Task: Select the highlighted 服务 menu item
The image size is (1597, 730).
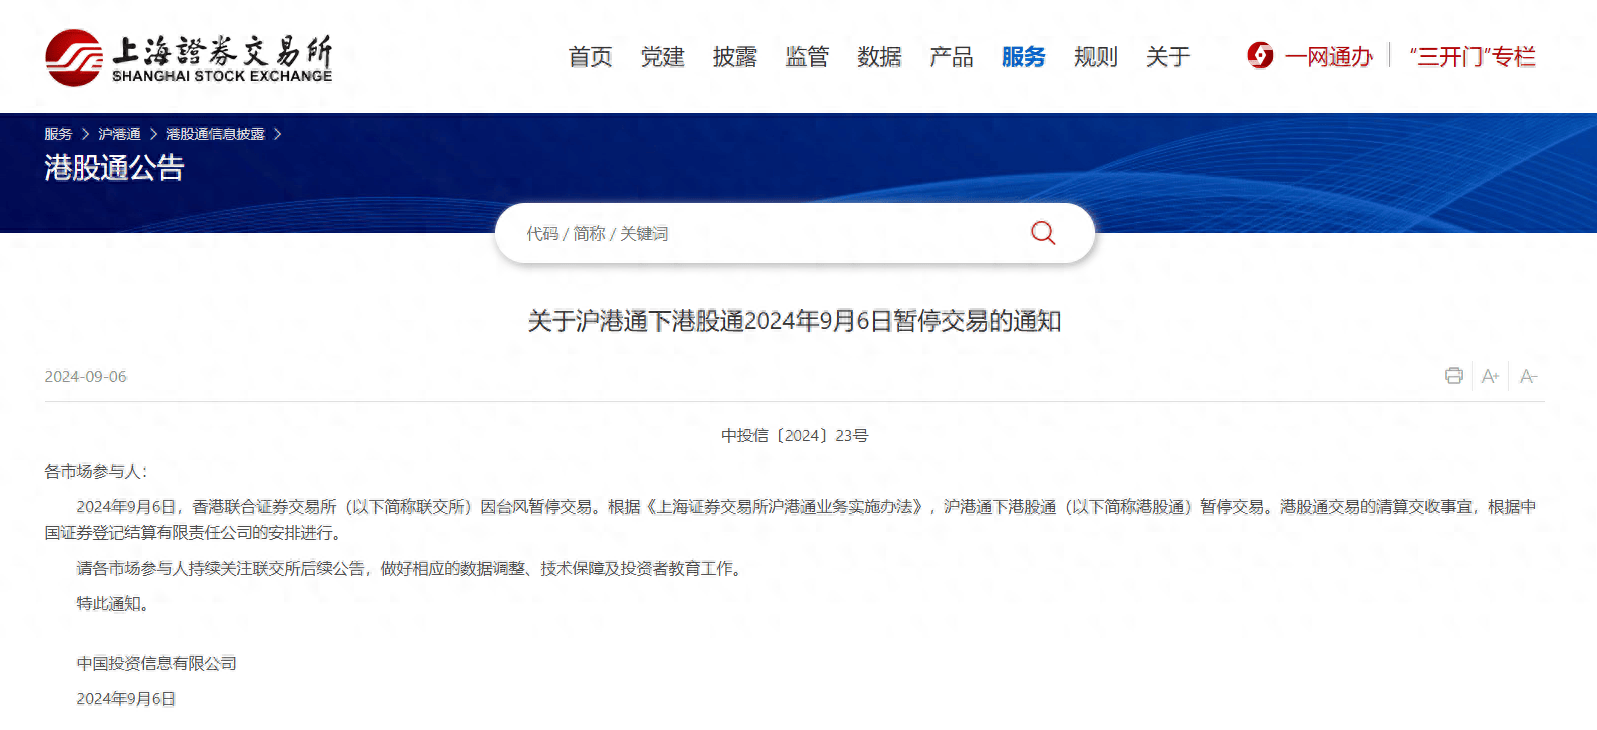Action: tap(1023, 57)
